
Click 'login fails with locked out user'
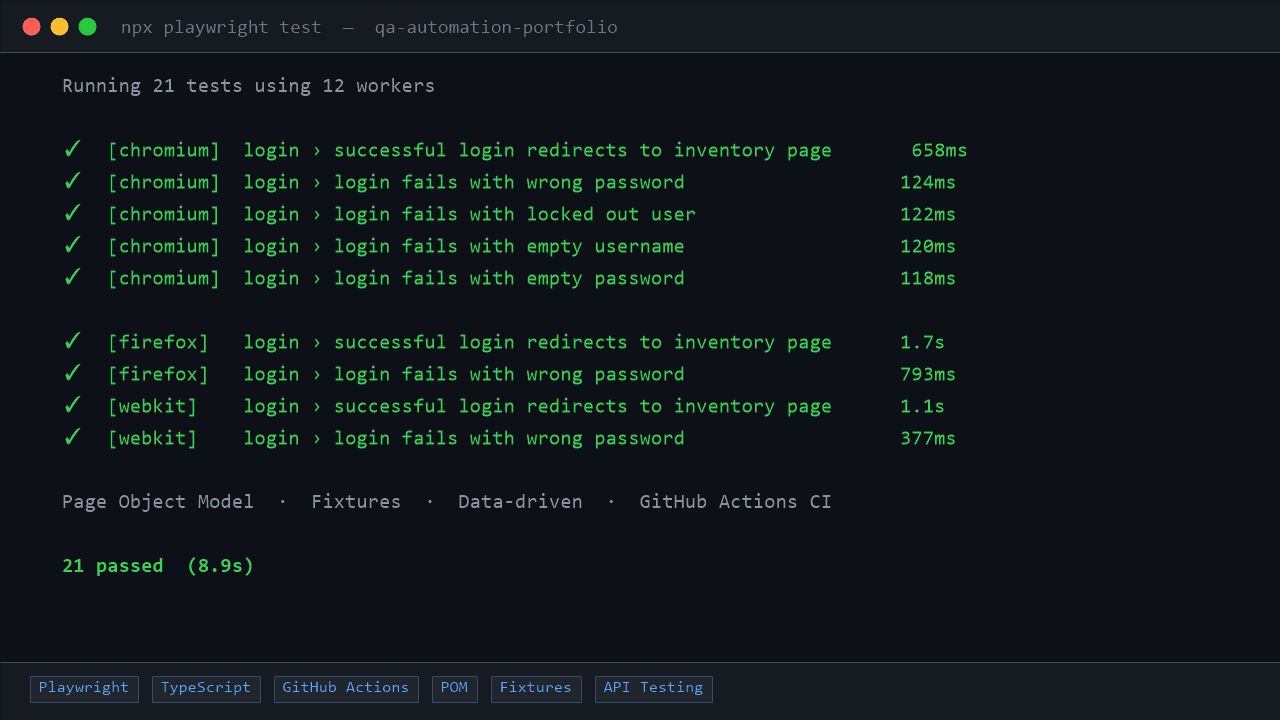pyautogui.click(x=515, y=214)
